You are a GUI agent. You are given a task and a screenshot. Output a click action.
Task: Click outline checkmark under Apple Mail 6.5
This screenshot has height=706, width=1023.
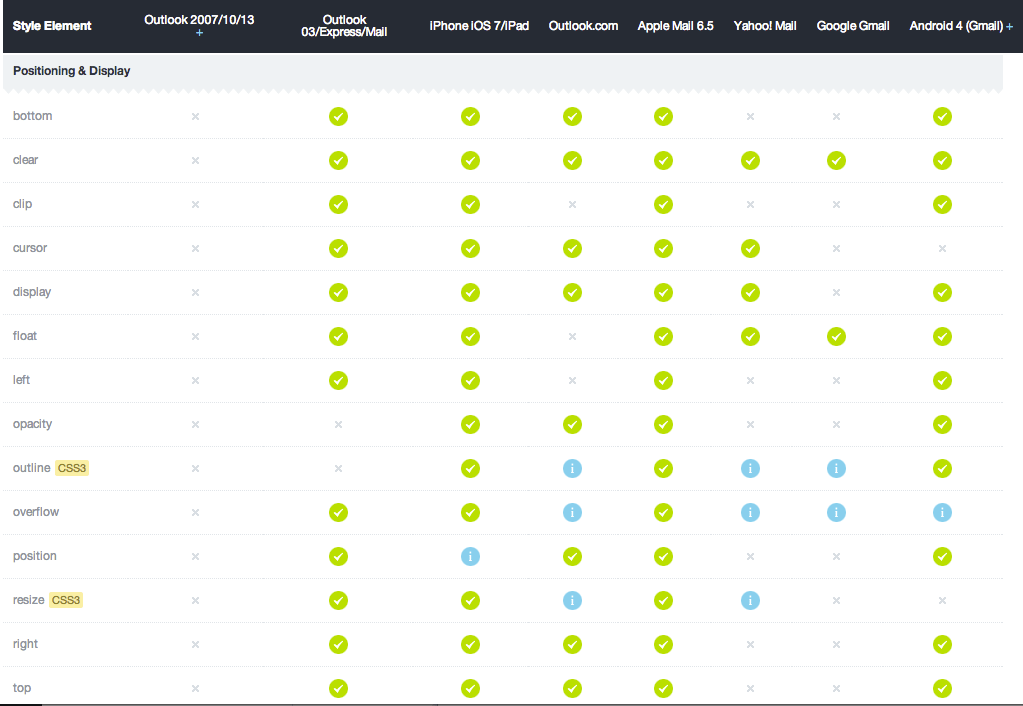tap(664, 468)
